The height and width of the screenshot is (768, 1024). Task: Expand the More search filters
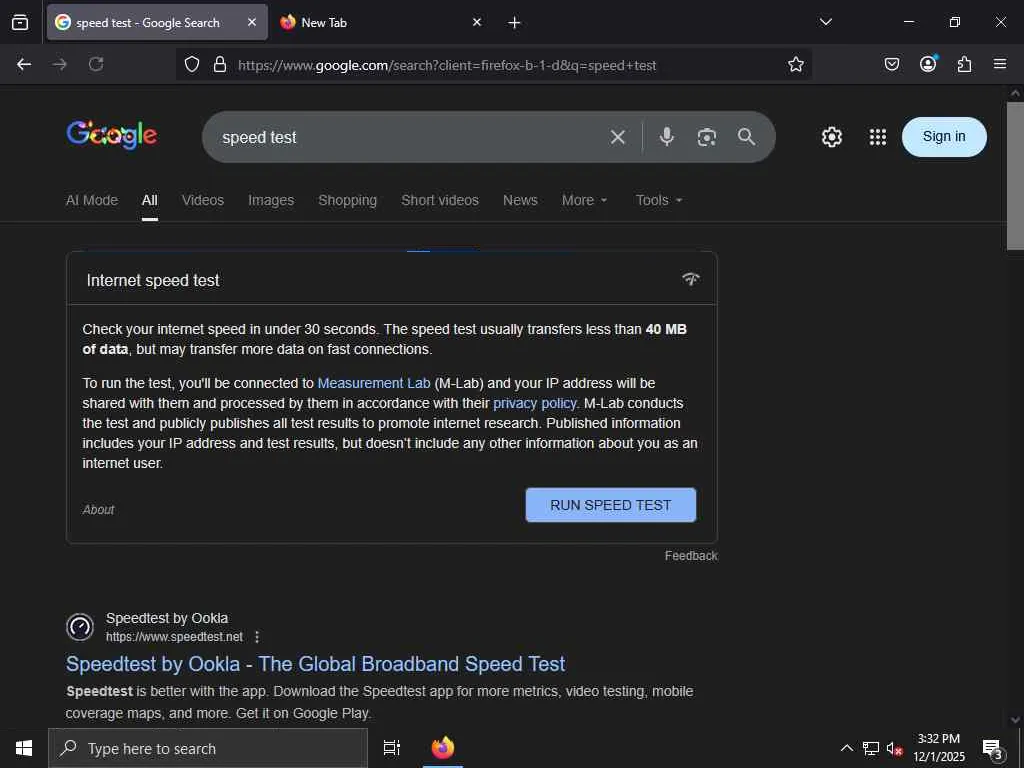(584, 200)
